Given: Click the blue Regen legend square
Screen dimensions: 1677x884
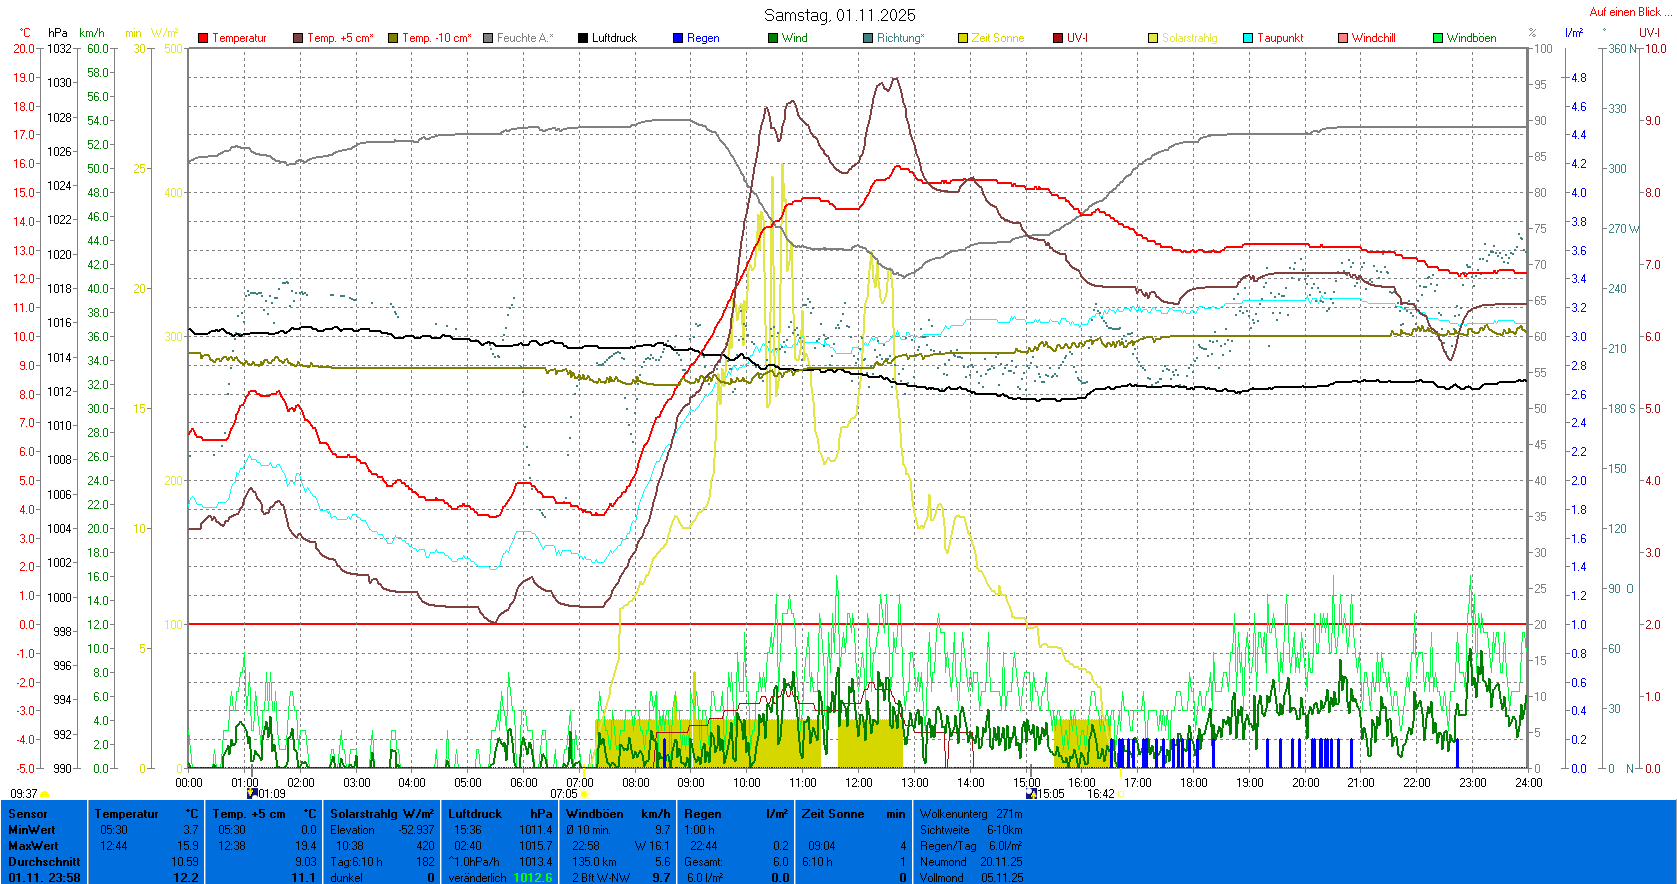Looking at the screenshot, I should 678,38.
